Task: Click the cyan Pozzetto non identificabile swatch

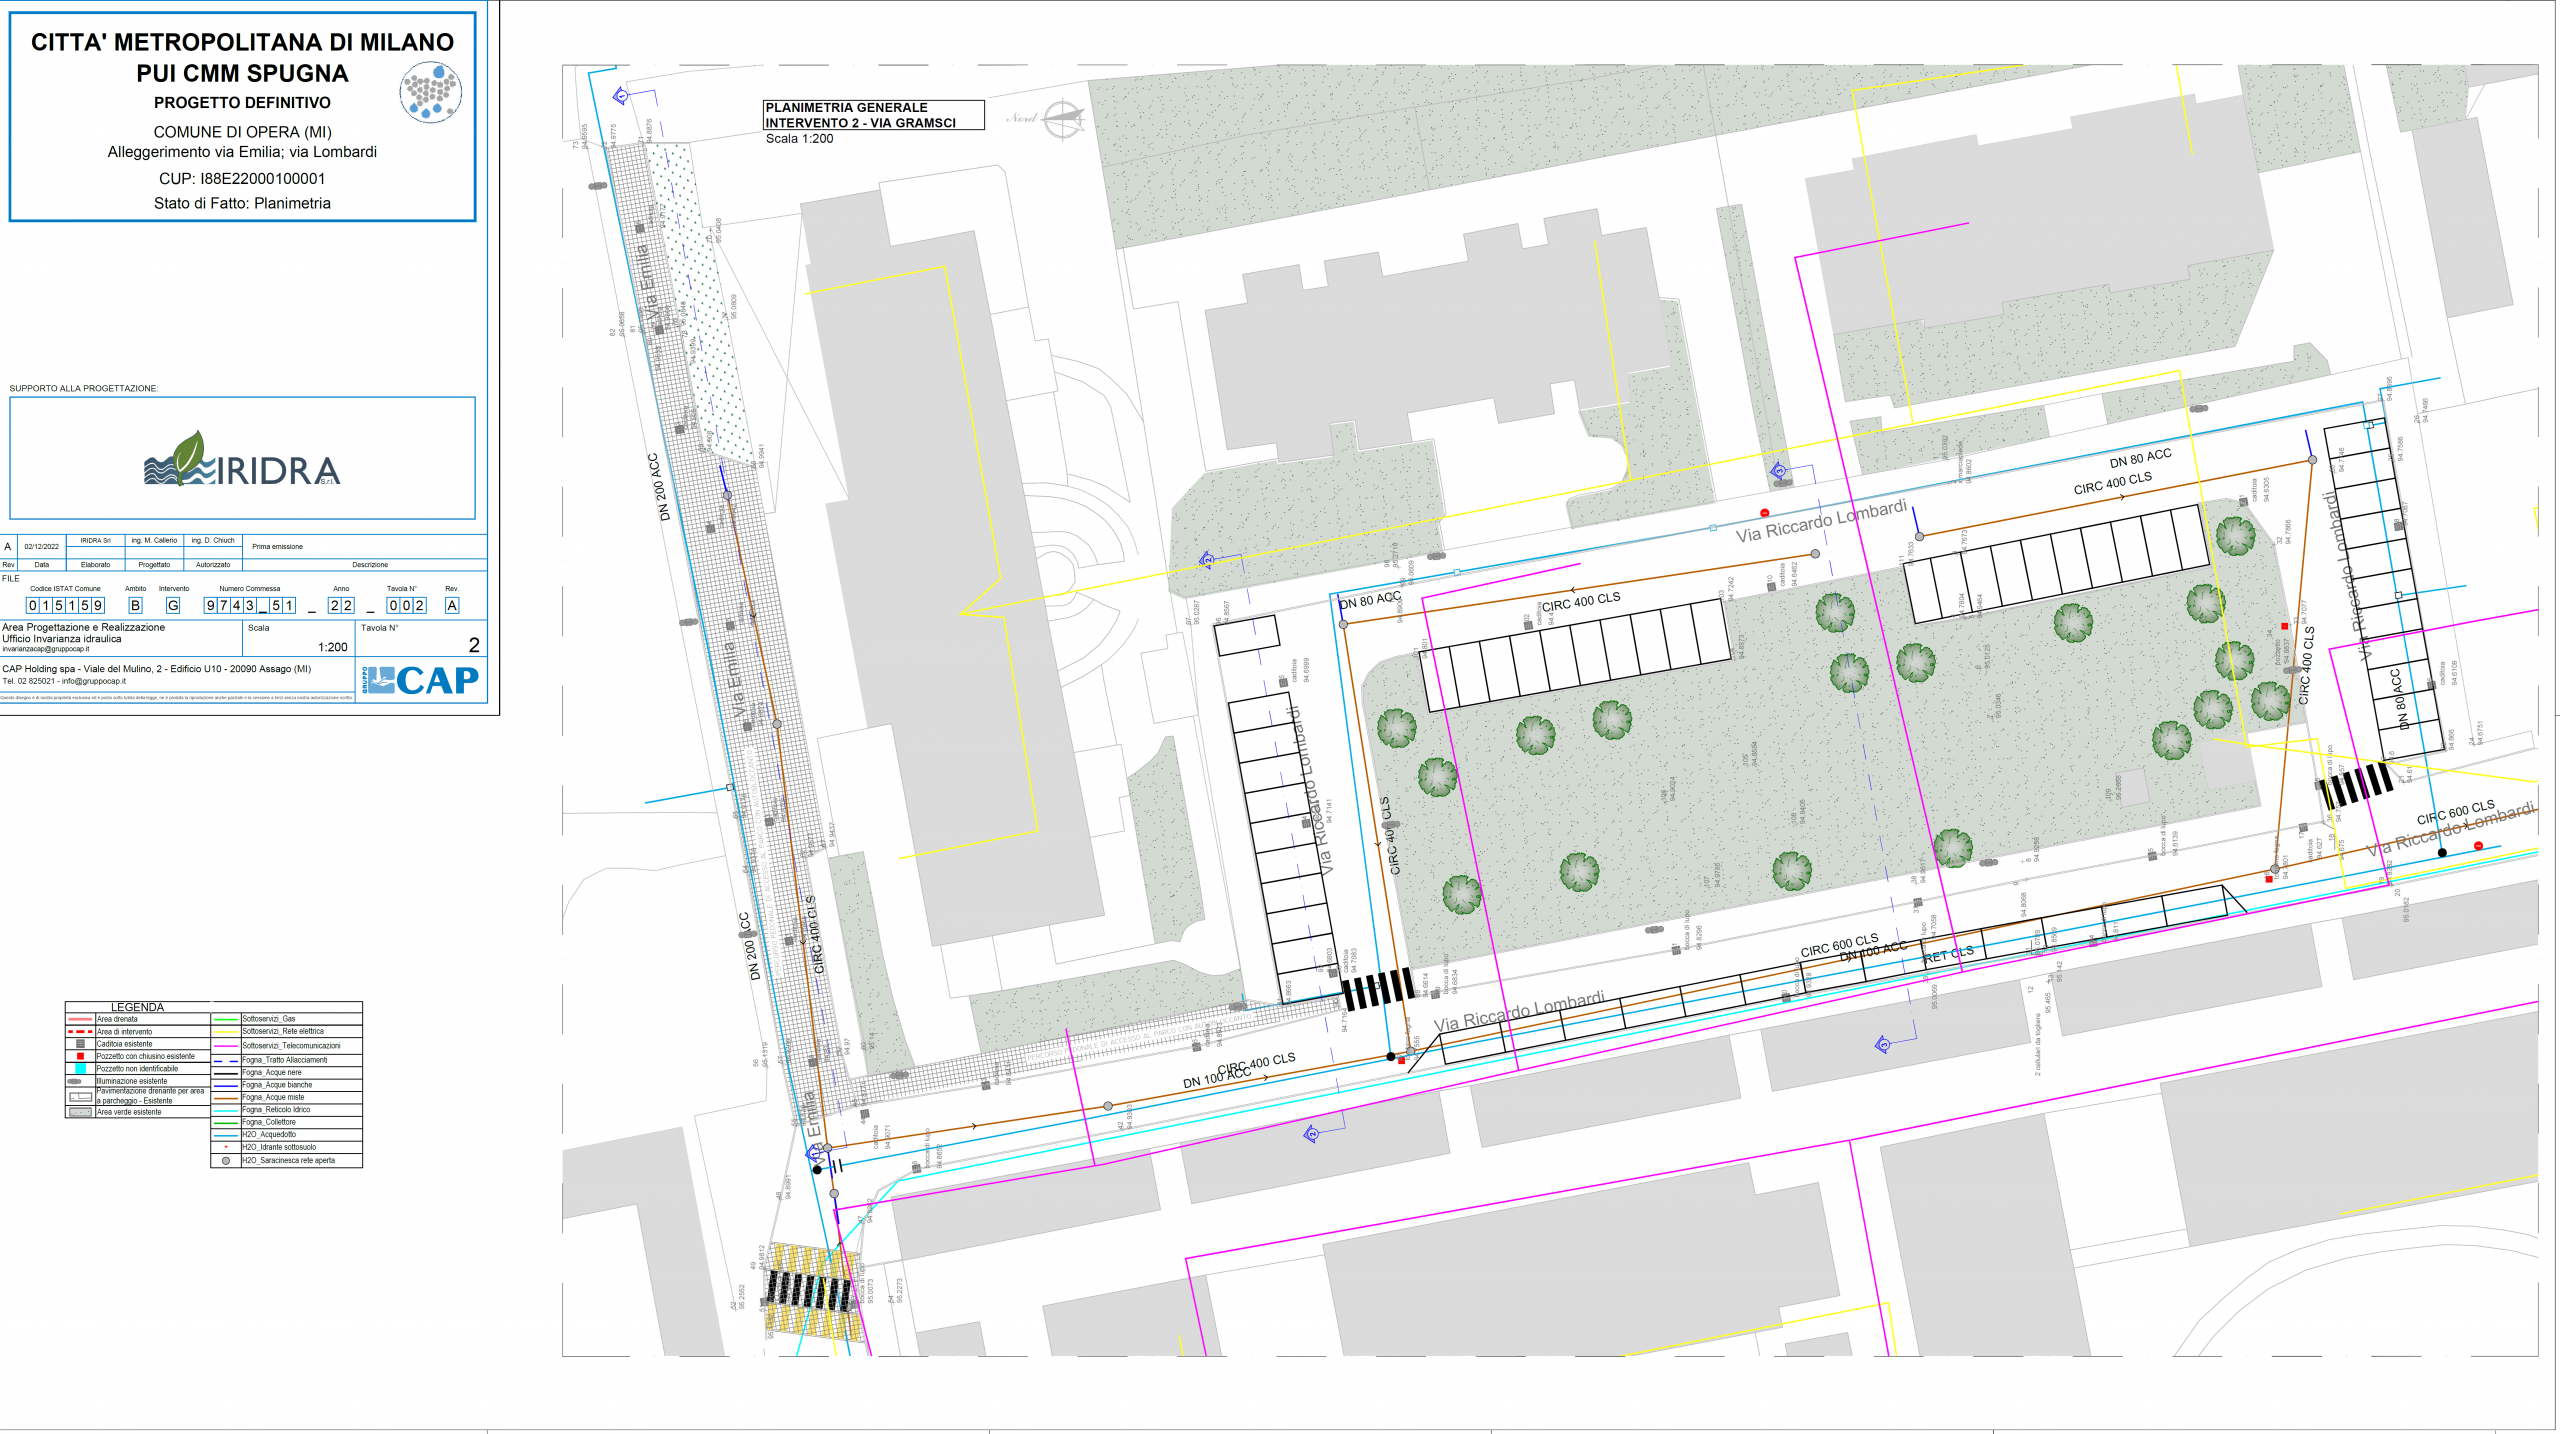Action: (80, 1069)
